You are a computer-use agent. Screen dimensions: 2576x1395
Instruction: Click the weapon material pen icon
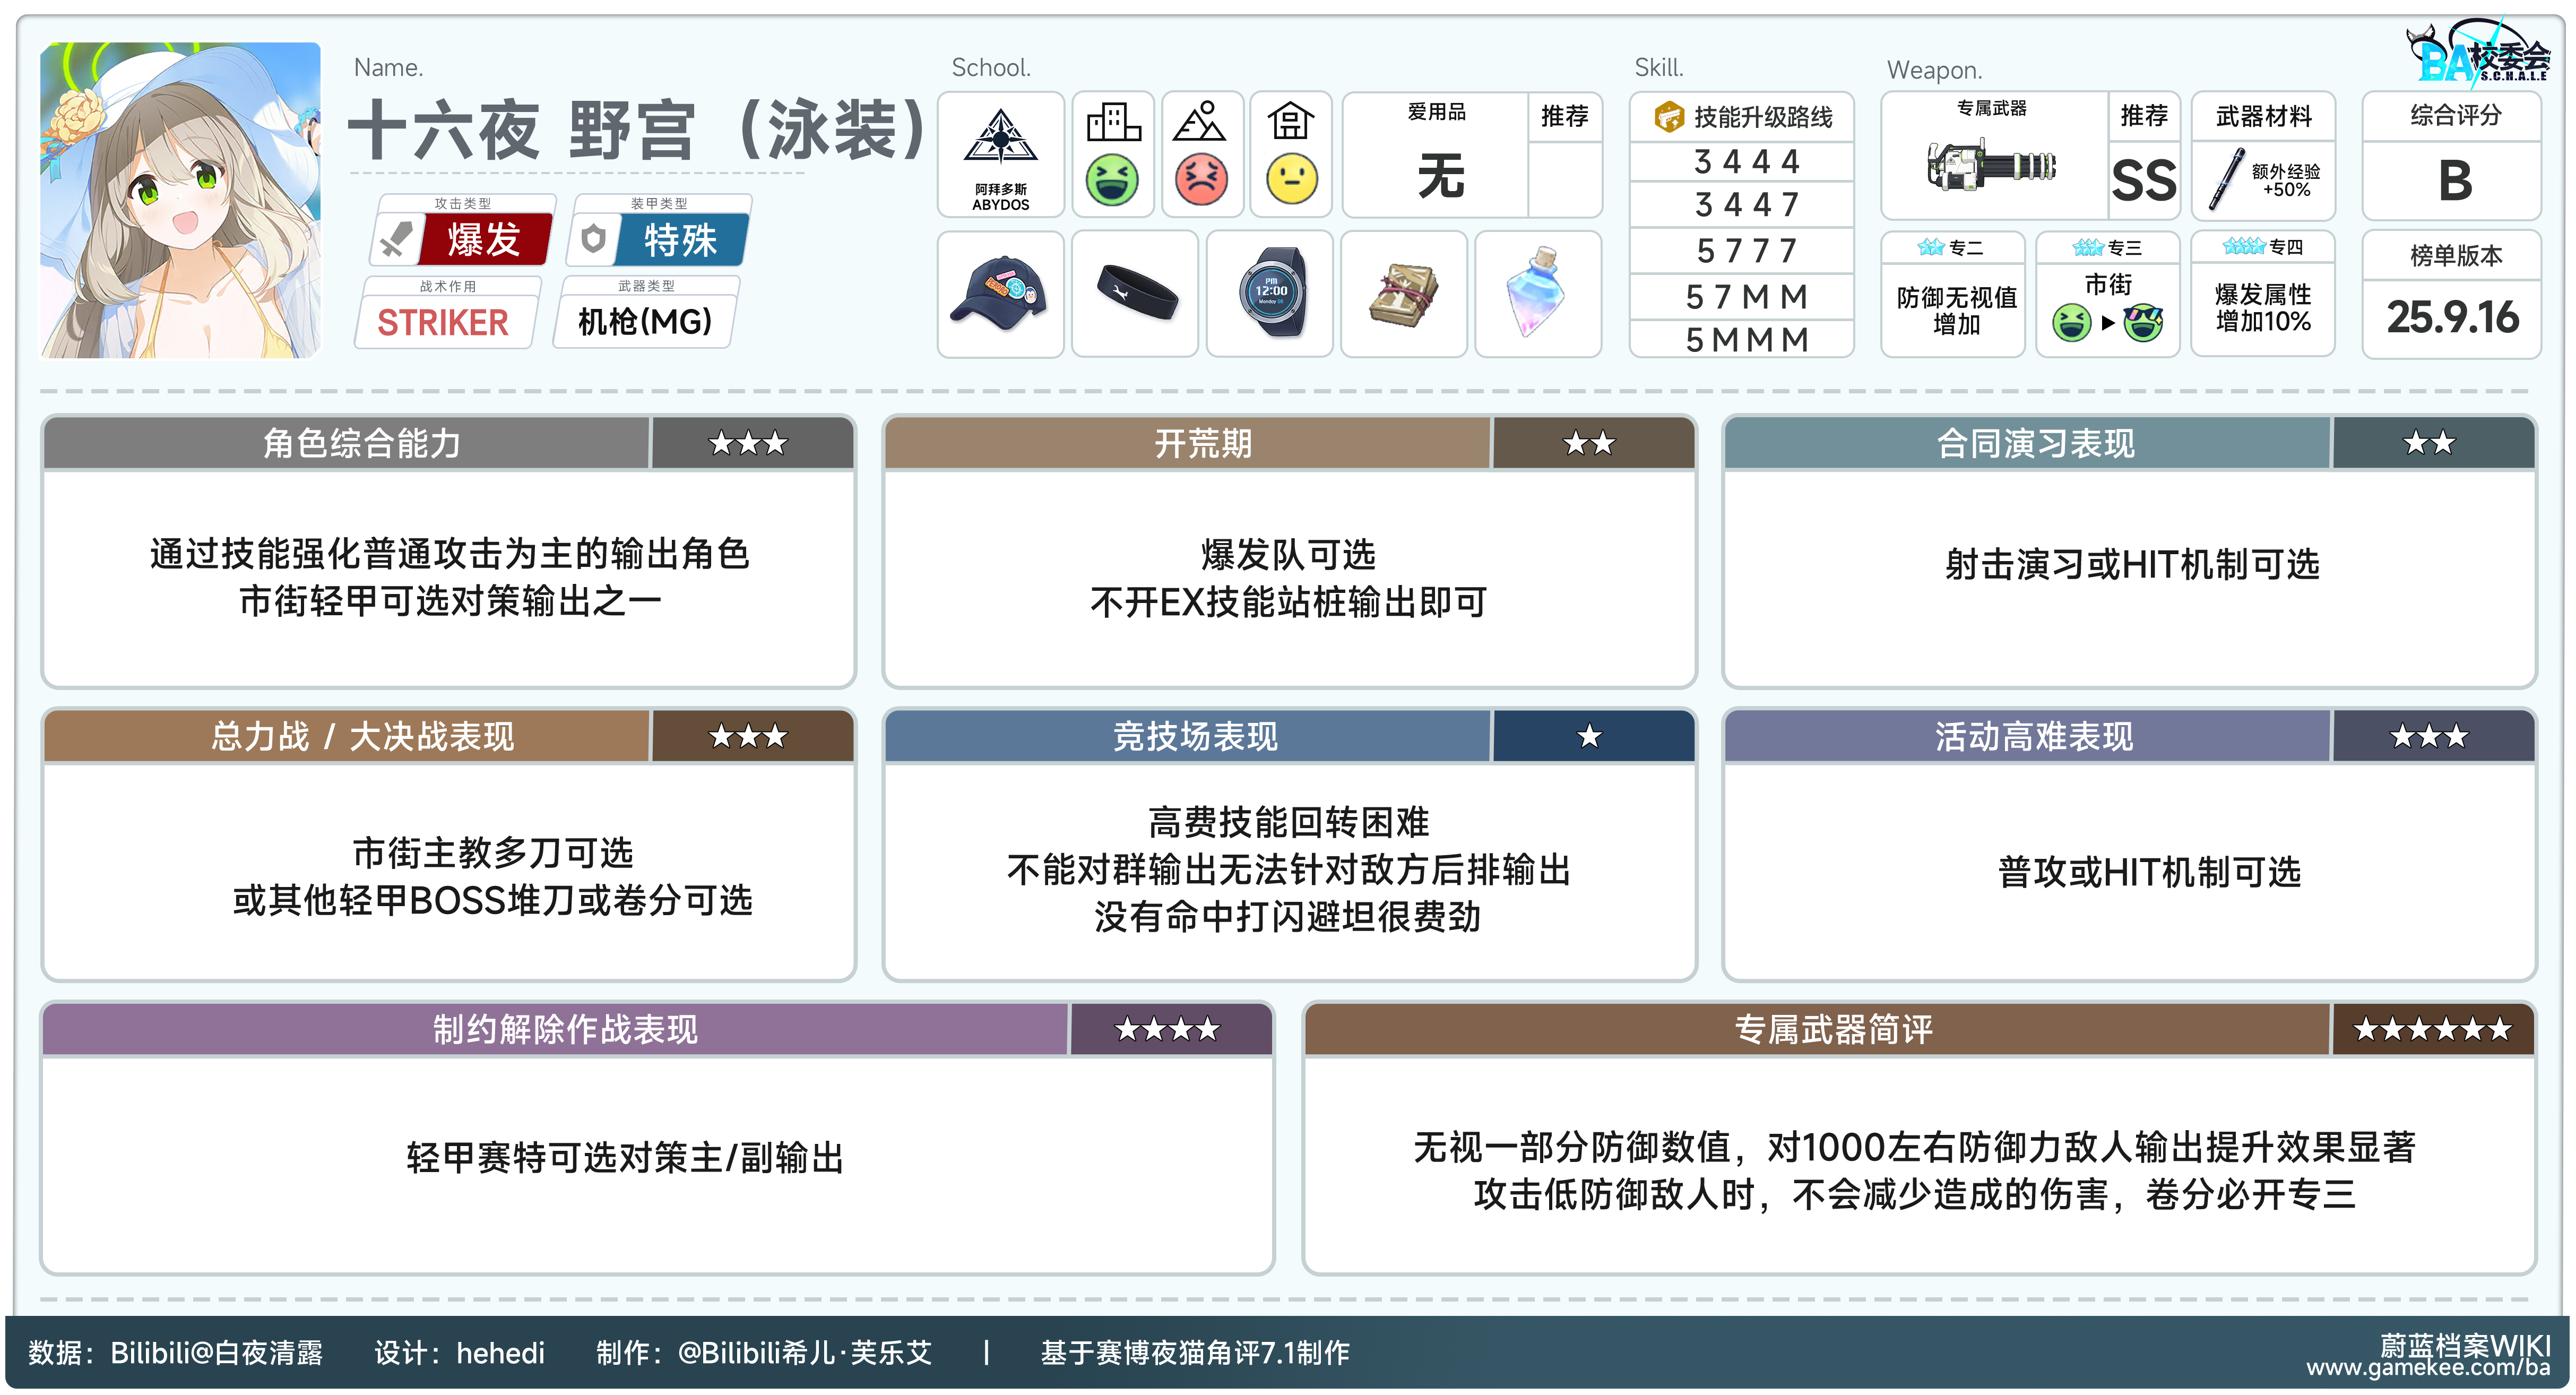pyautogui.click(x=2226, y=180)
